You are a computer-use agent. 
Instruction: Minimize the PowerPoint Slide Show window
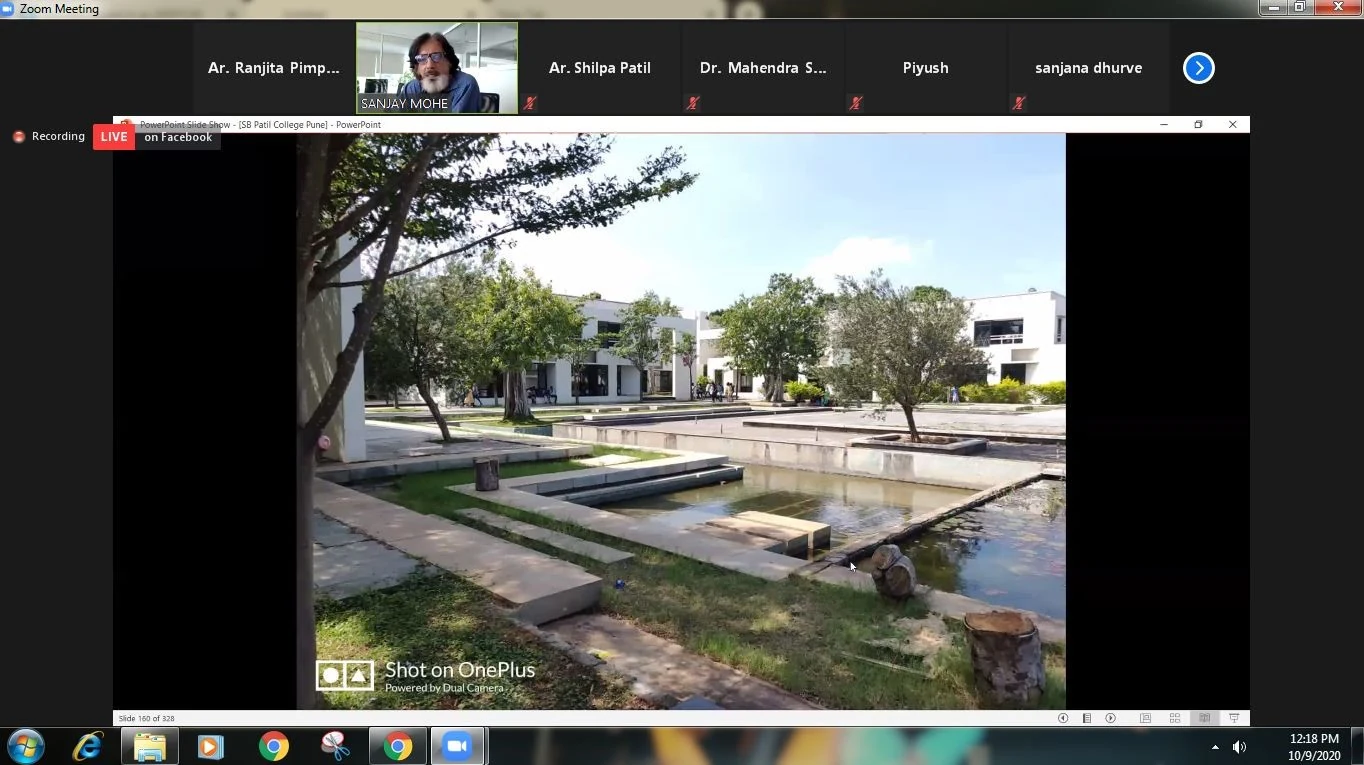[x=1164, y=125]
